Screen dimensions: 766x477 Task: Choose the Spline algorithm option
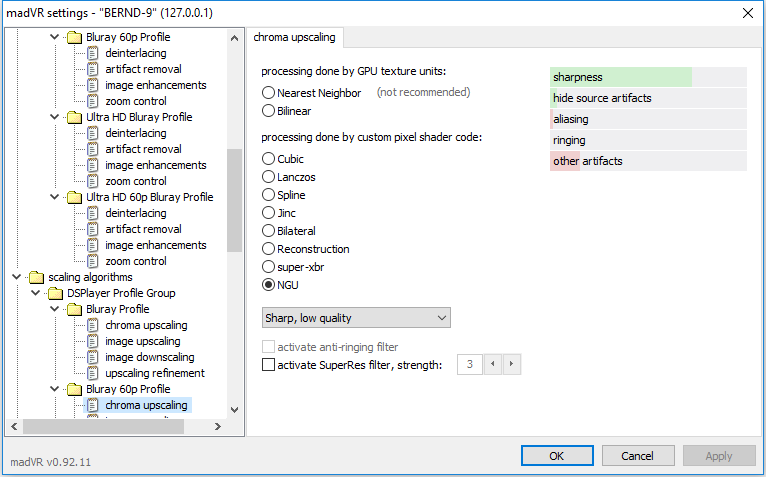[268, 195]
